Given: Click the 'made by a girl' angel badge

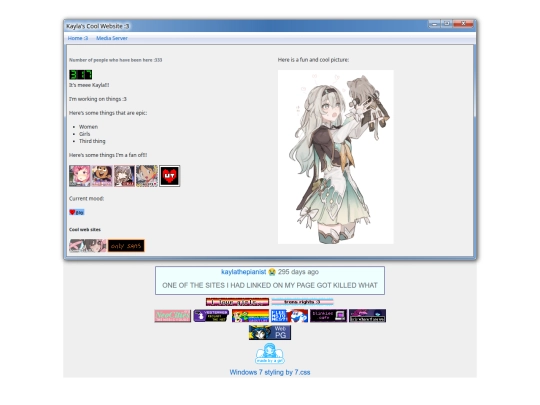Looking at the screenshot, I should 270,353.
